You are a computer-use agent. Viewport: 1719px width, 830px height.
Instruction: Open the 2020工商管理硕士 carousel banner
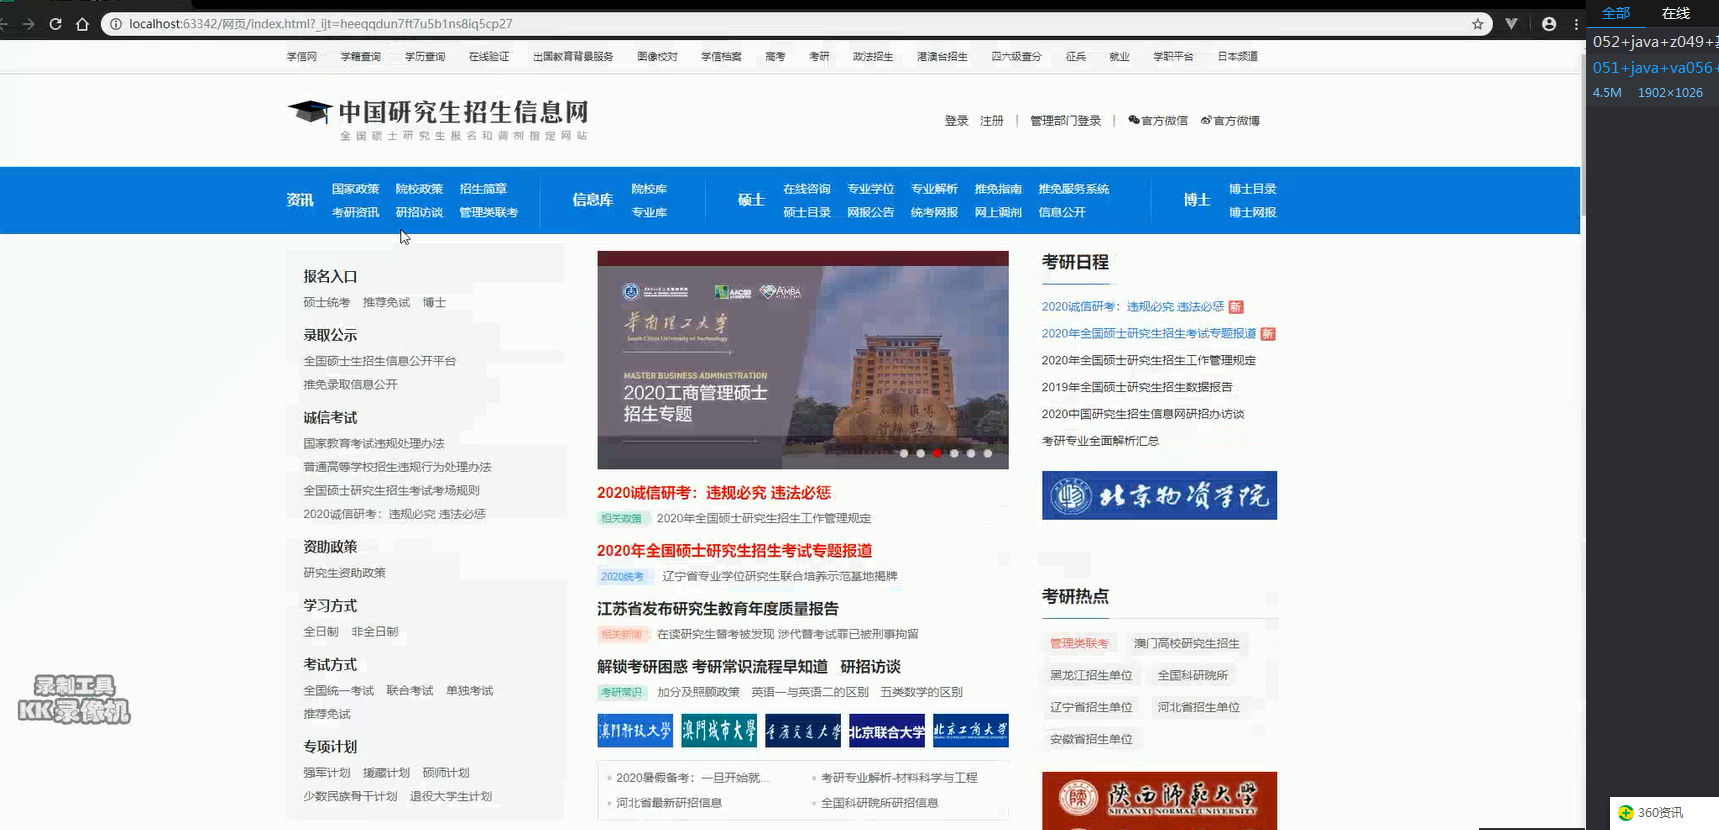[803, 360]
